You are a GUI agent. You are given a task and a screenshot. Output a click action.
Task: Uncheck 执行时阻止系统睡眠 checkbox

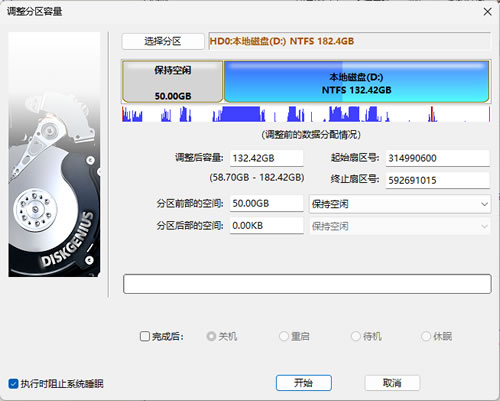[x=13, y=384]
